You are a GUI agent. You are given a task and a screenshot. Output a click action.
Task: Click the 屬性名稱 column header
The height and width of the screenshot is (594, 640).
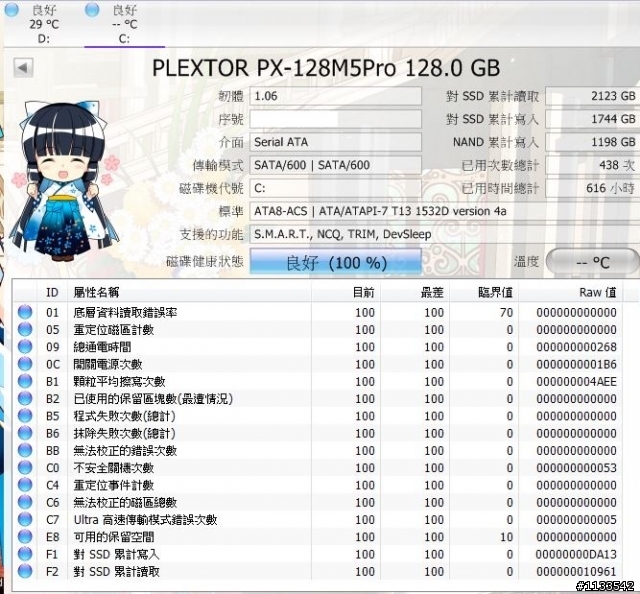pos(189,292)
